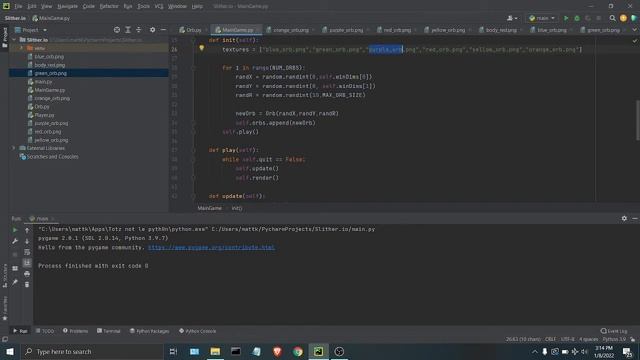Click the Collapse All icon in Project panel
This screenshot has width=640, height=360.
pyautogui.click(x=139, y=30)
